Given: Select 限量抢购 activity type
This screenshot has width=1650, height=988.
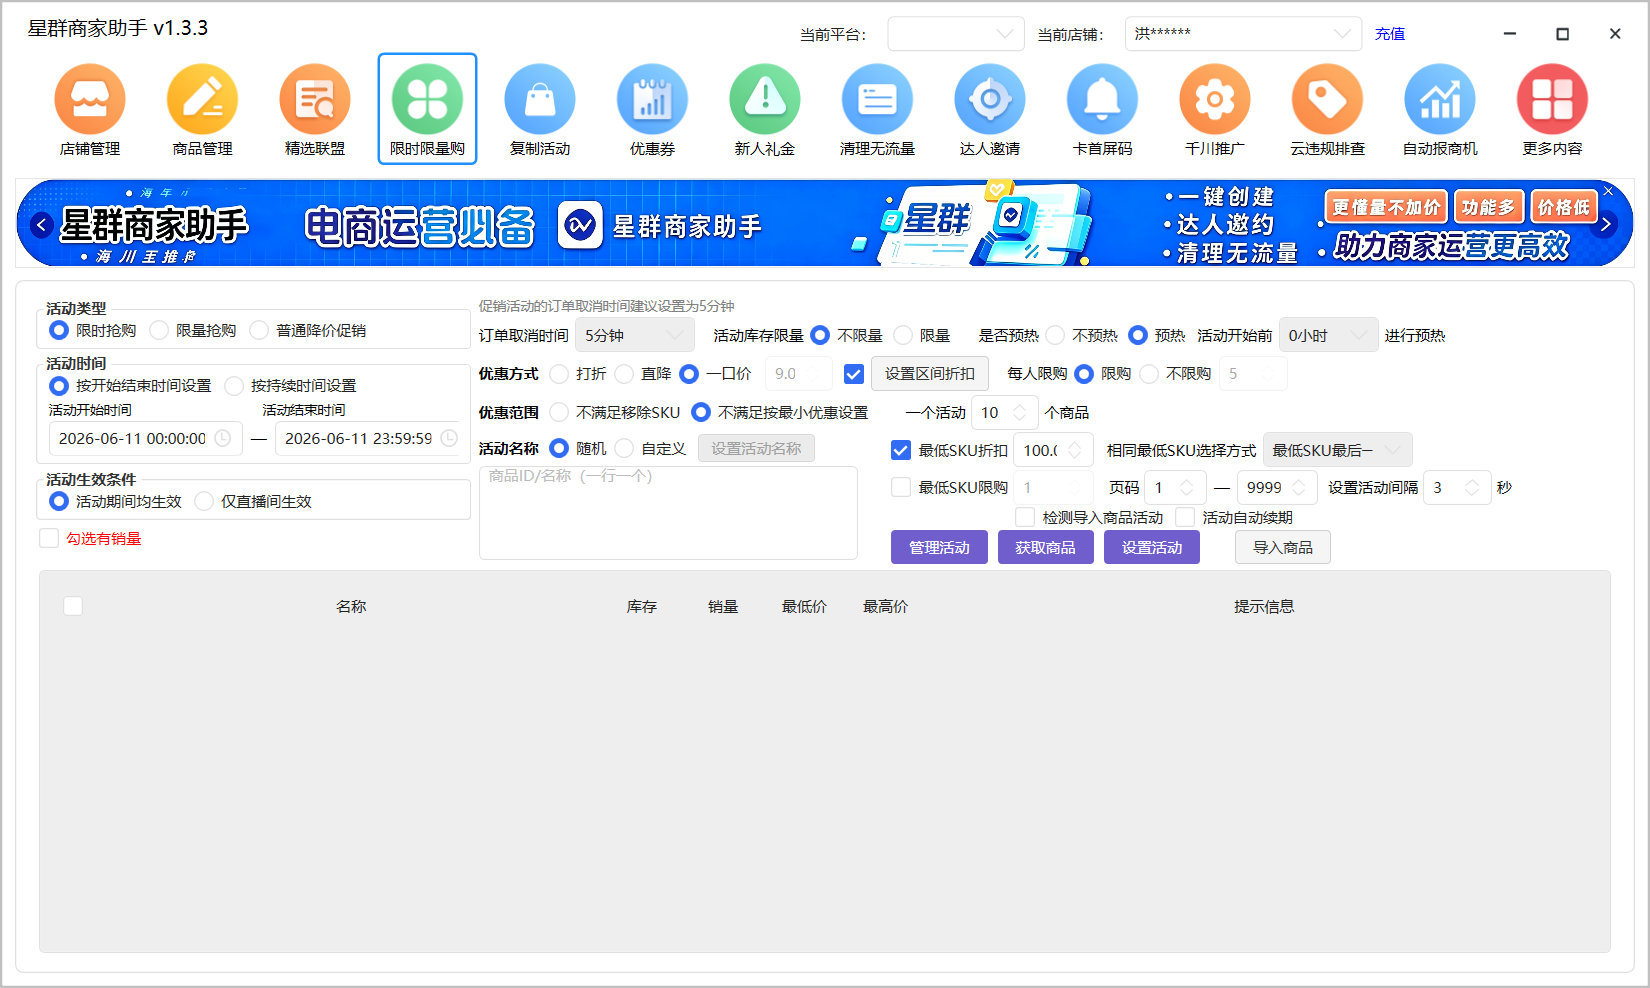Looking at the screenshot, I should coord(159,330).
